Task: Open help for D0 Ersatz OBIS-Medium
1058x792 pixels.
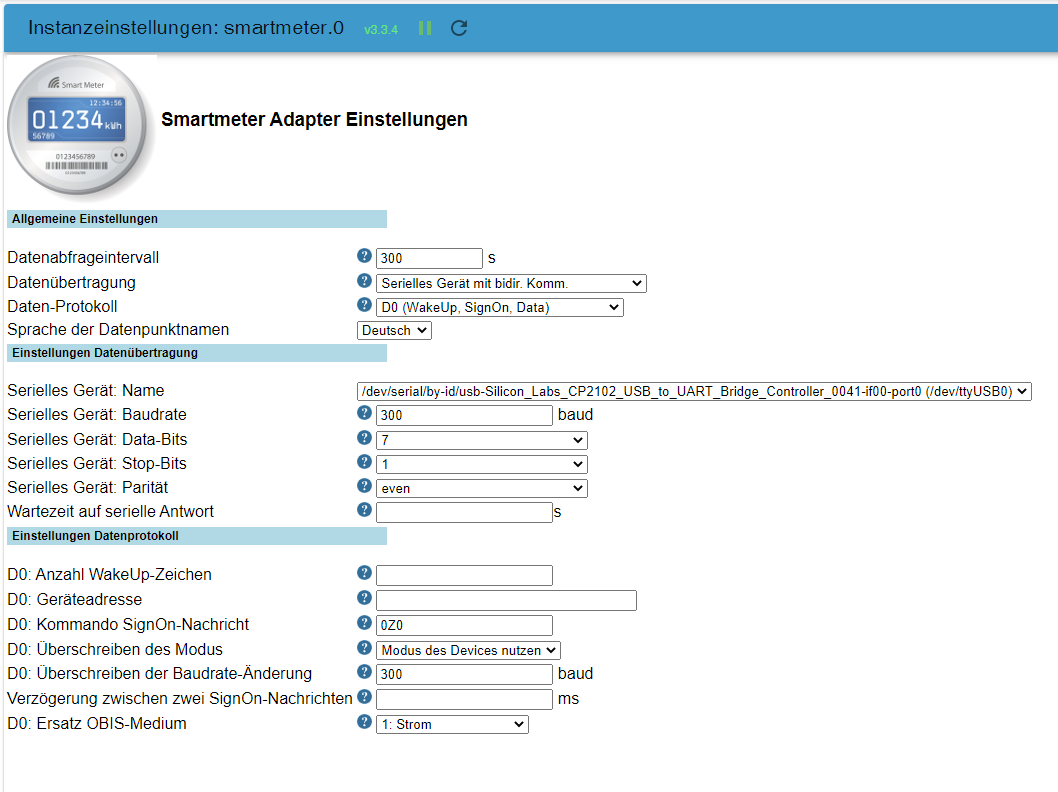Action: point(364,722)
